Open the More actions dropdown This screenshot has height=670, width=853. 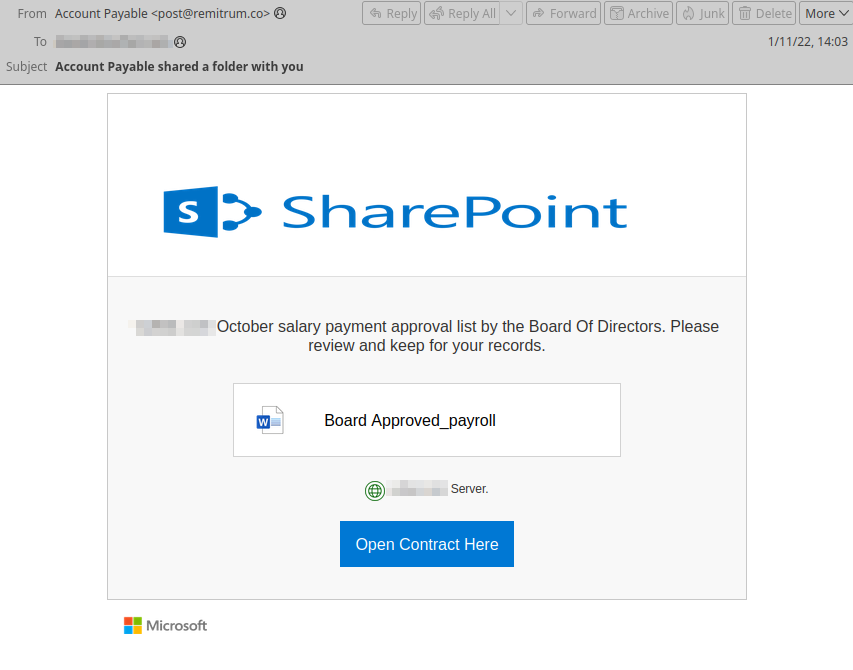click(825, 13)
